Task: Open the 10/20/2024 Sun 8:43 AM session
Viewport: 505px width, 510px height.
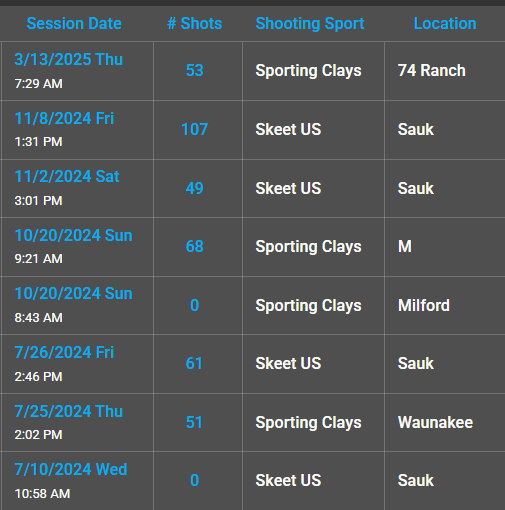Action: point(73,293)
